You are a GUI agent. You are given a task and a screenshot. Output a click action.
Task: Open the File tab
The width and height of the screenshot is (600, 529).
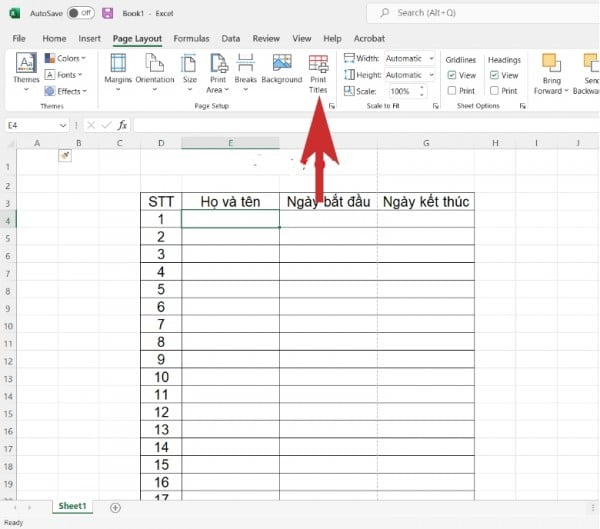[19, 39]
